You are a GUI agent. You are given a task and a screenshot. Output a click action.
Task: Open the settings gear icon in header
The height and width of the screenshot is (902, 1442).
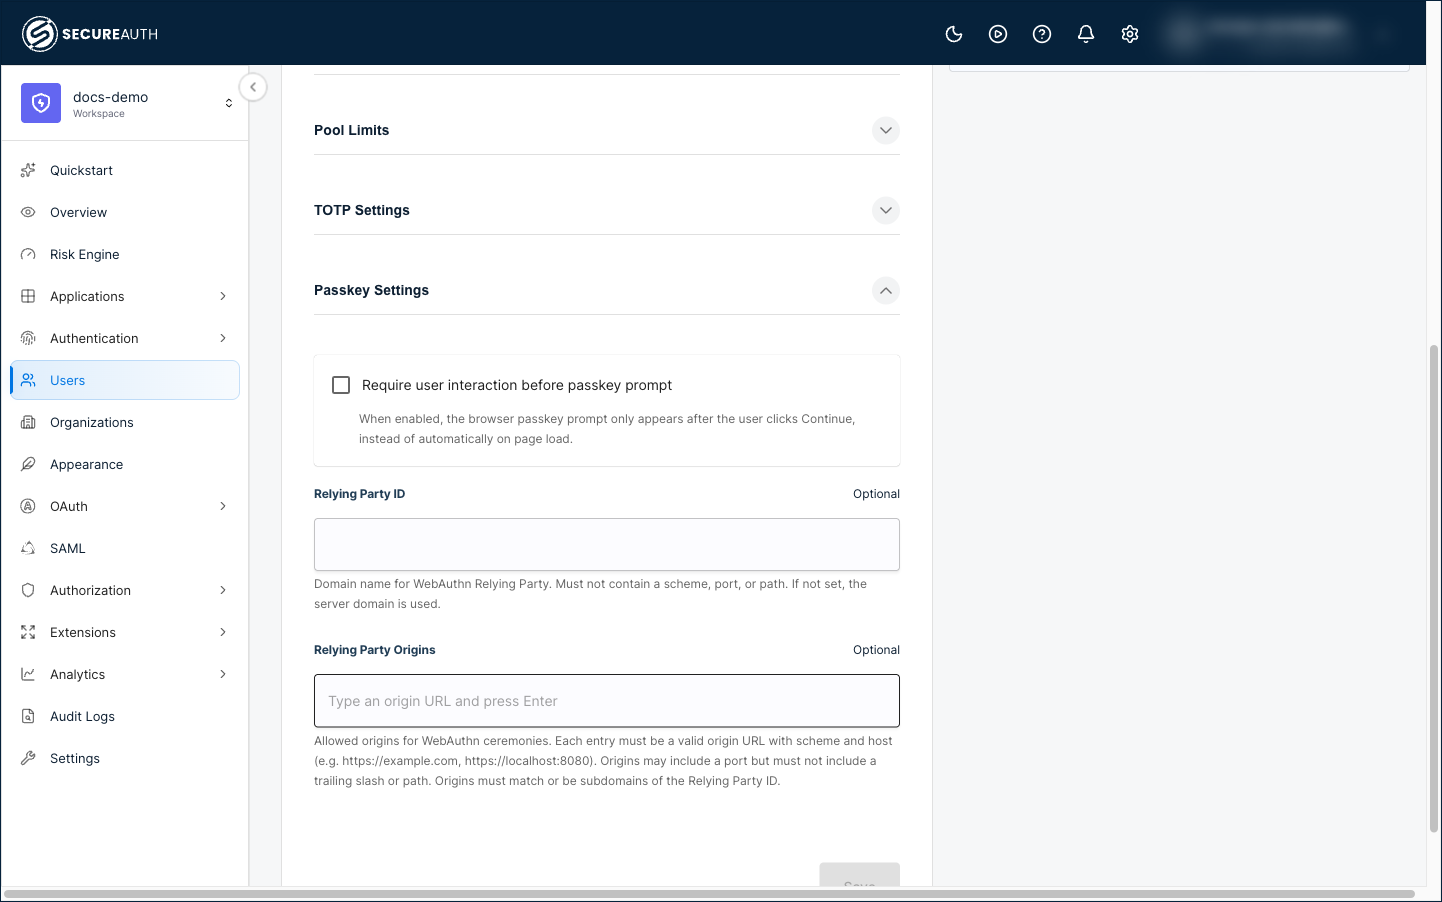[1130, 34]
